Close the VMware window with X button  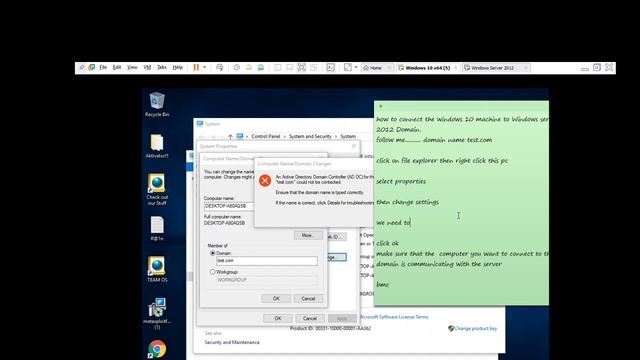tap(609, 67)
